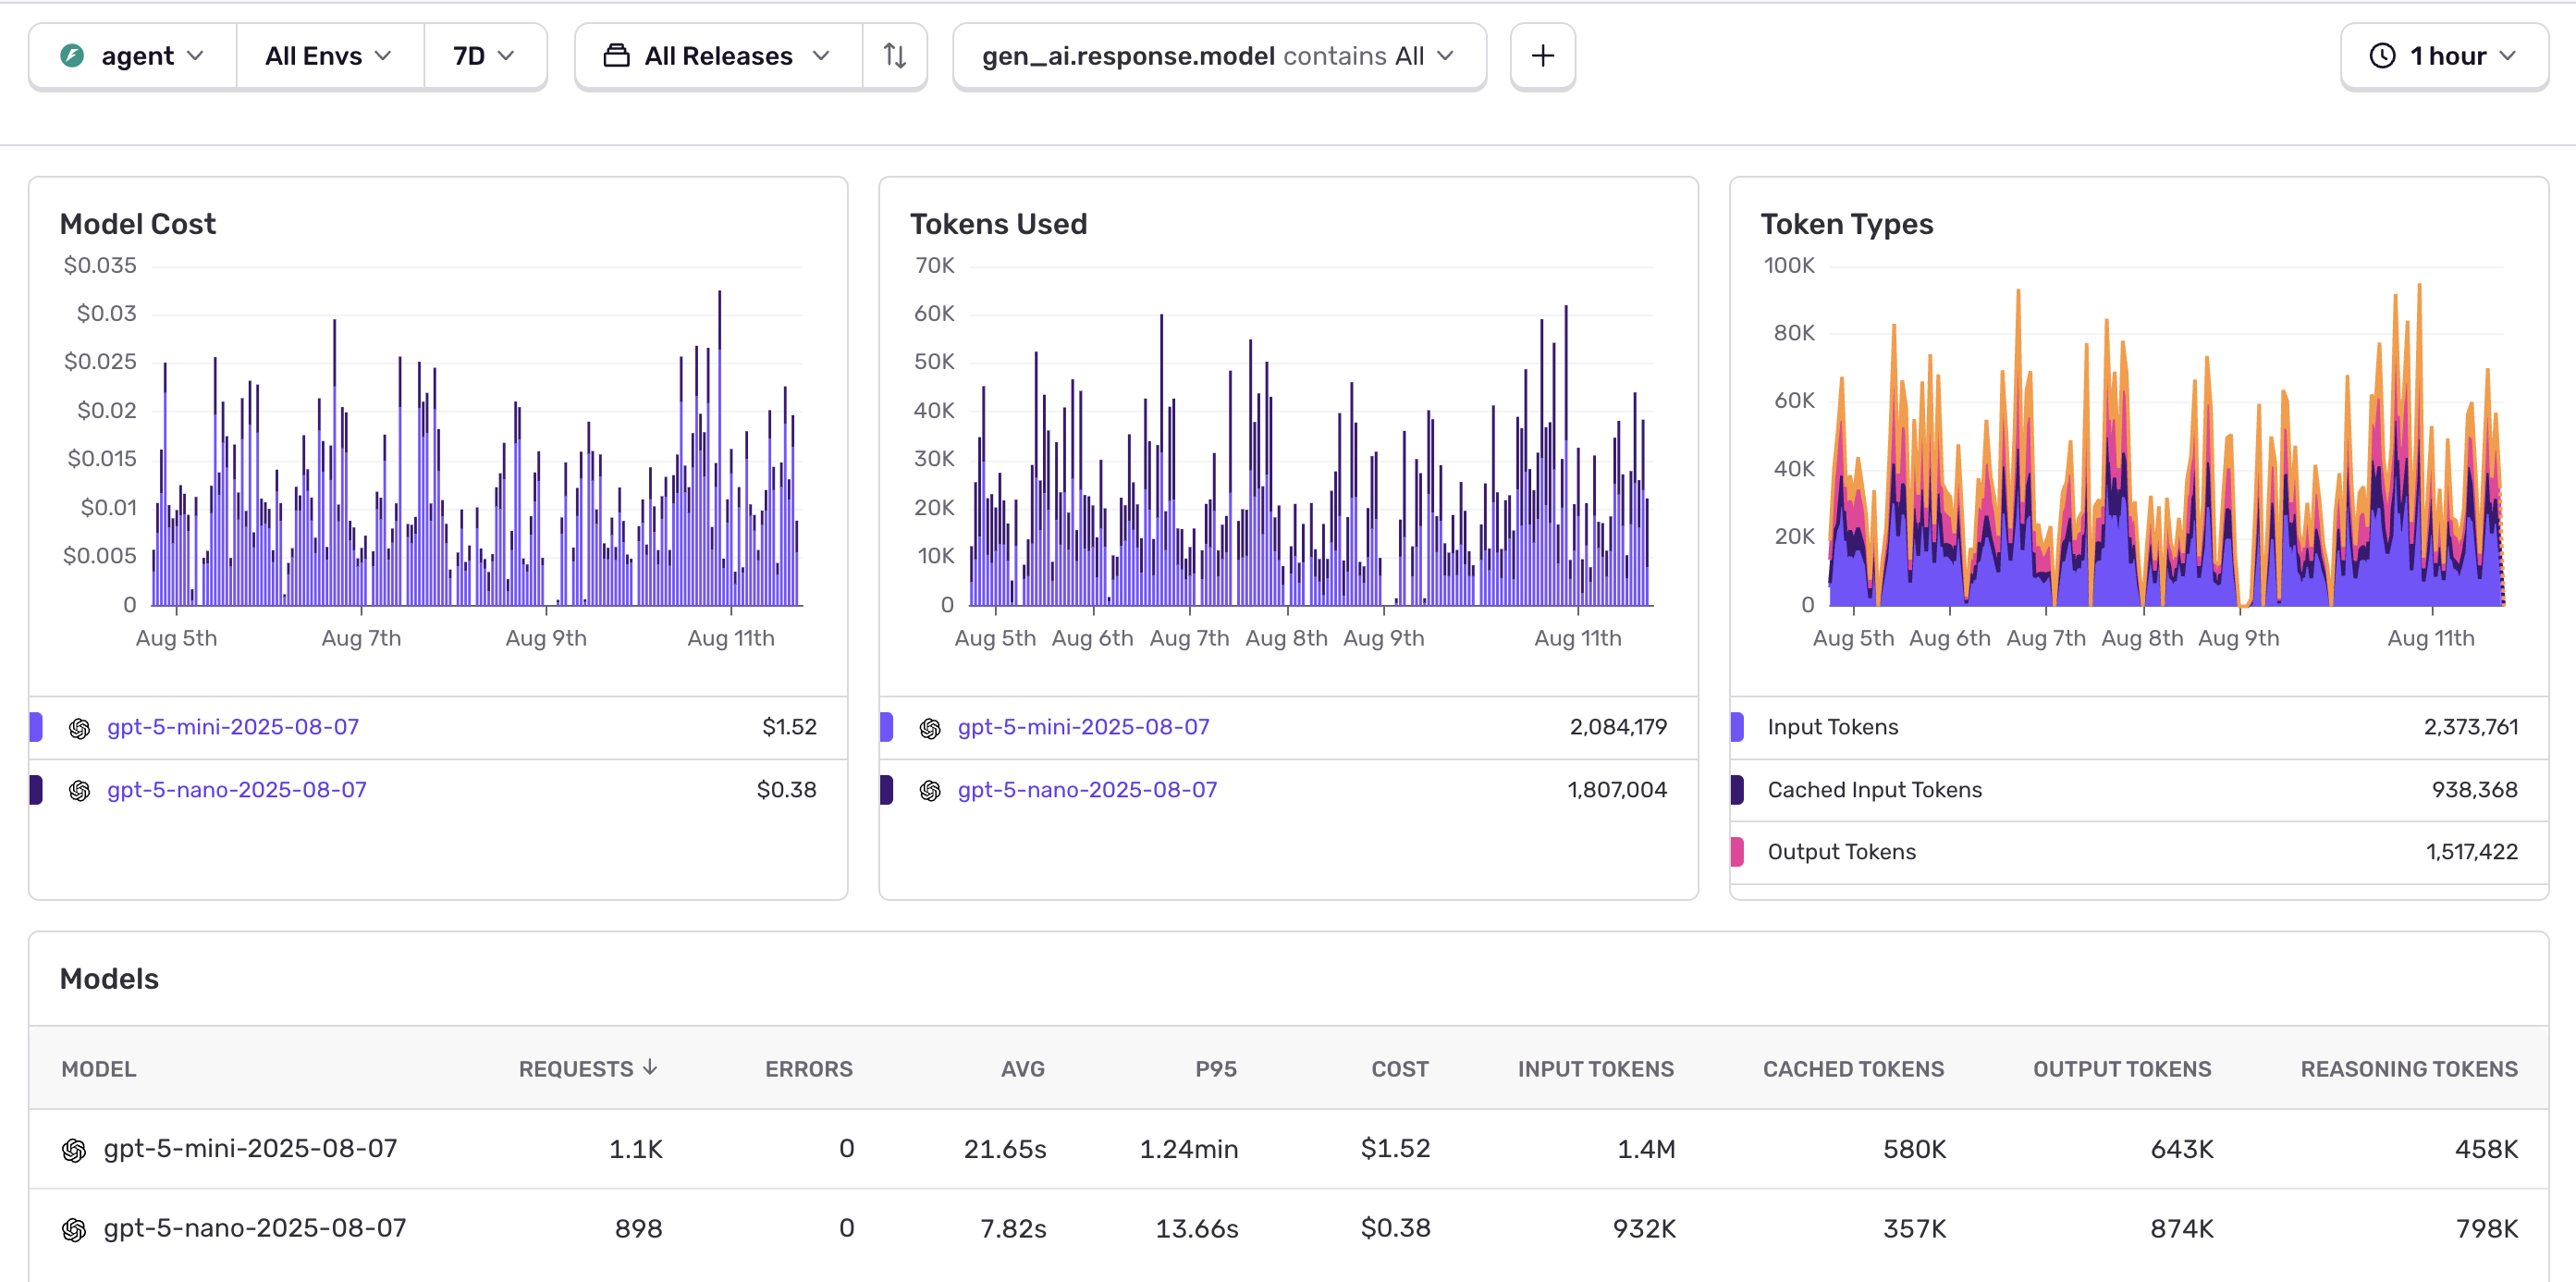This screenshot has height=1282, width=2576.
Task: Click gpt-5-mini color swatch in Model Cost
Action: [36, 727]
